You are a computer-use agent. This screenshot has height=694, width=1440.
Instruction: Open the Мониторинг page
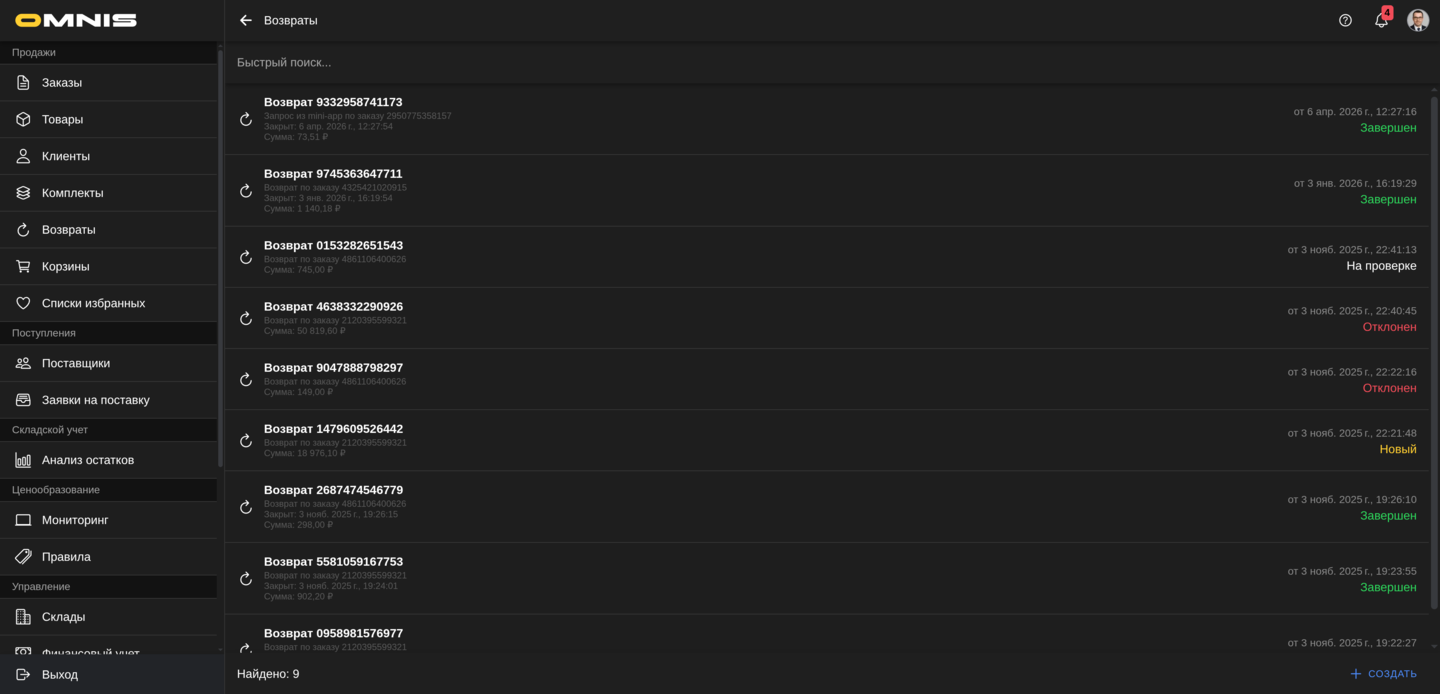pyautogui.click(x=74, y=520)
